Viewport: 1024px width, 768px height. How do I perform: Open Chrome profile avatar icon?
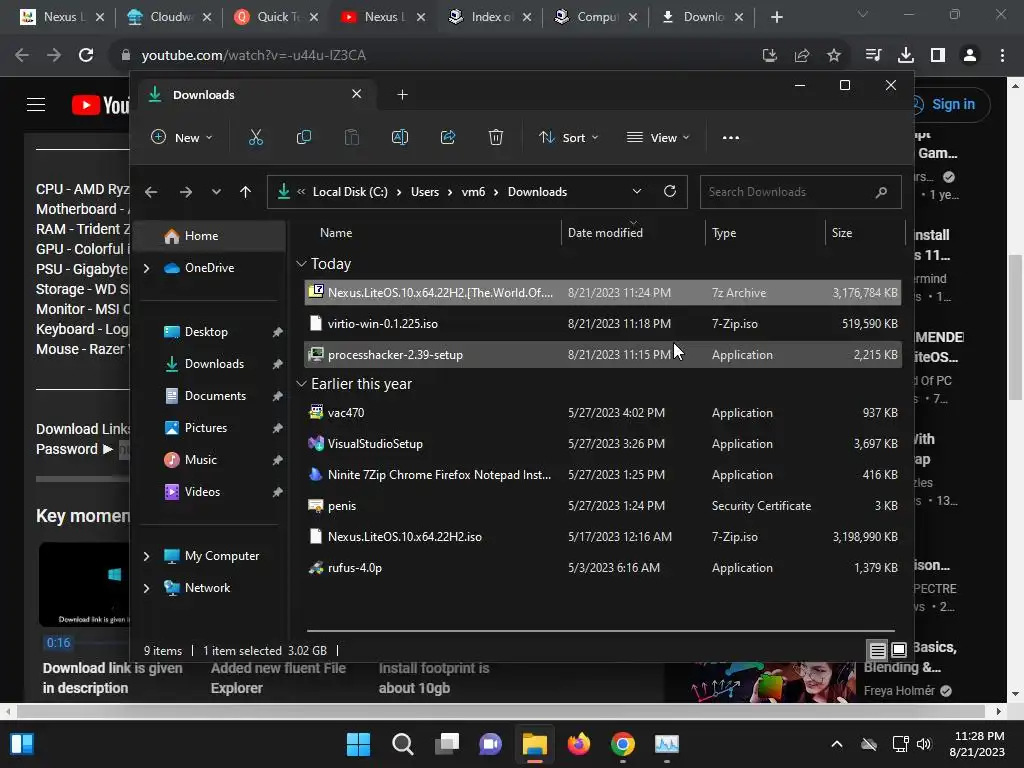click(970, 56)
